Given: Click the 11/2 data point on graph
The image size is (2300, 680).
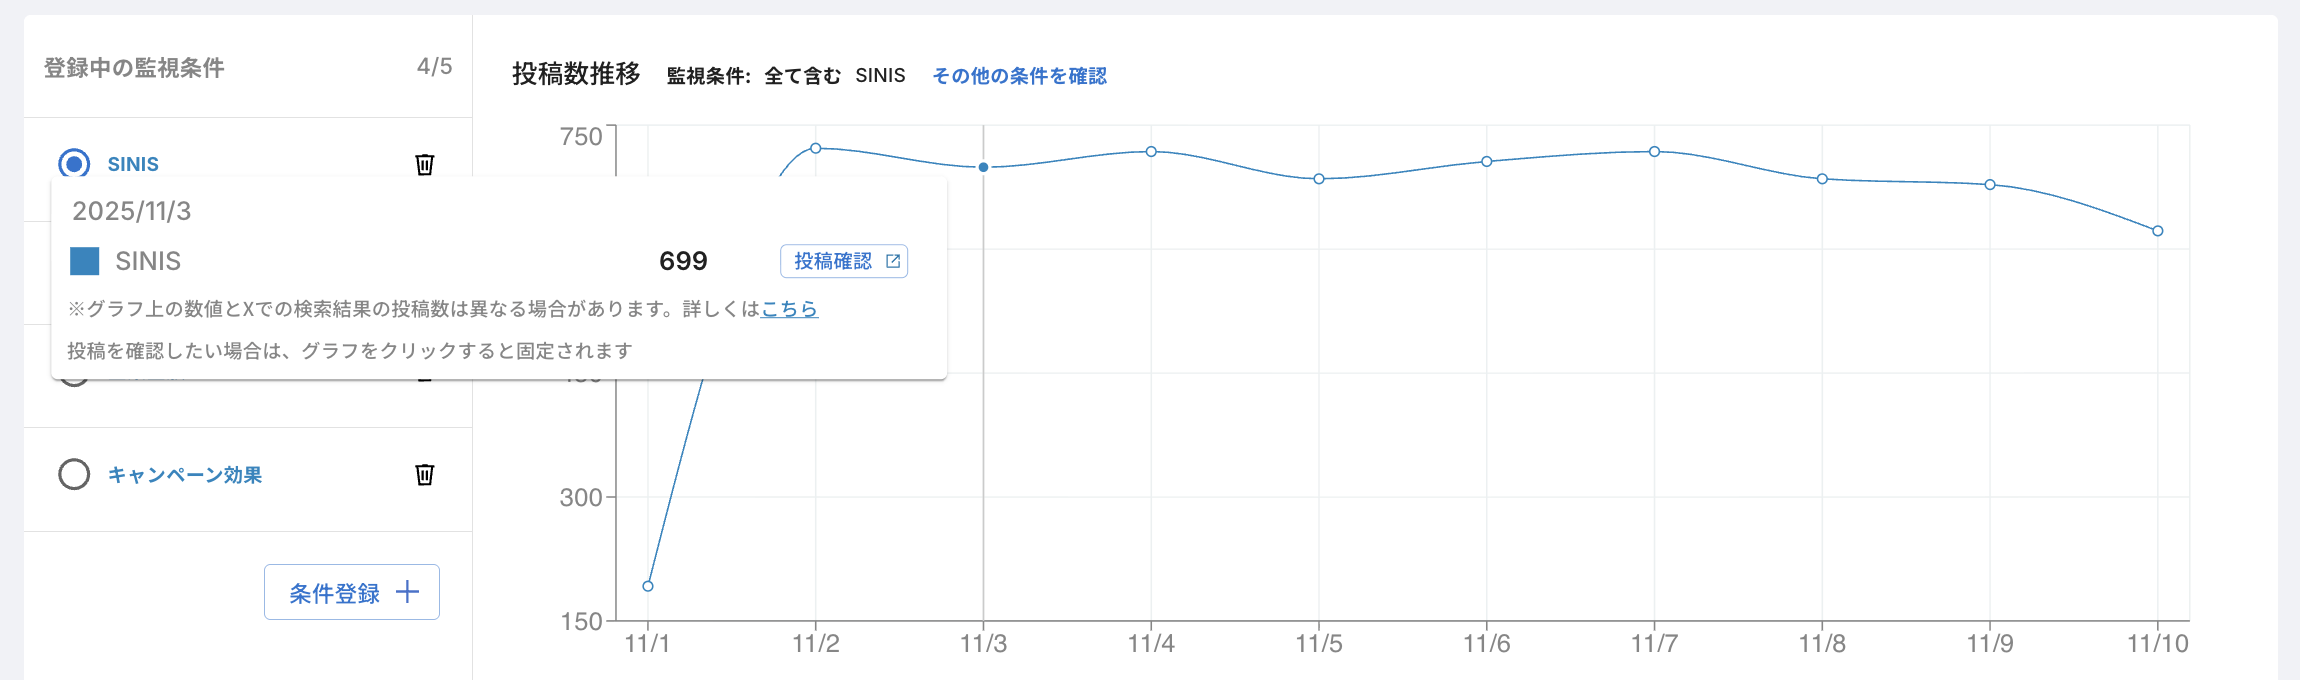Looking at the screenshot, I should coord(816,148).
